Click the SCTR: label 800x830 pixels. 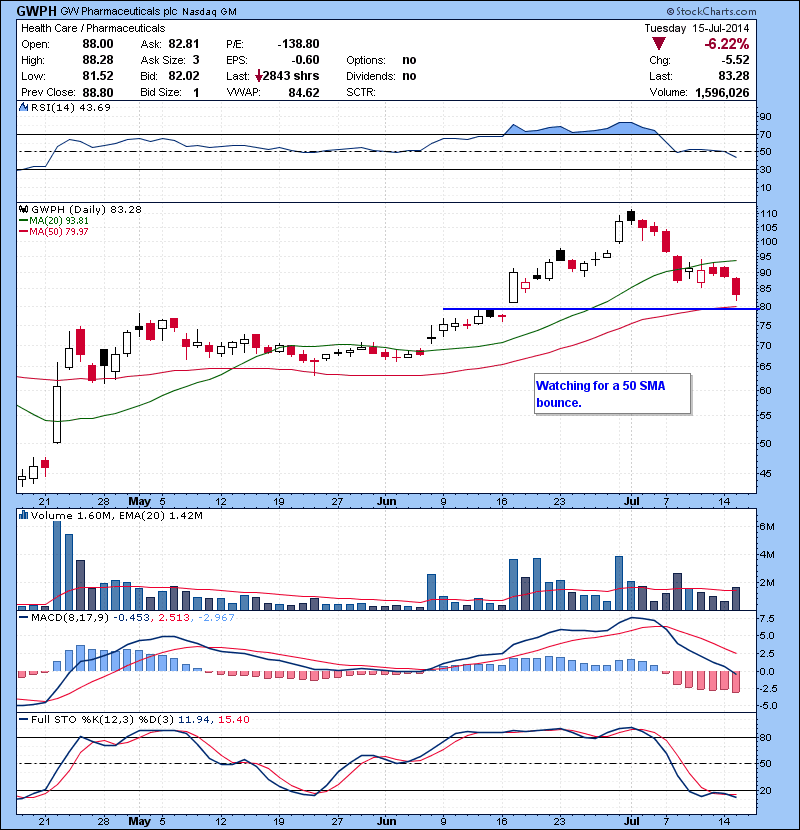(x=361, y=92)
